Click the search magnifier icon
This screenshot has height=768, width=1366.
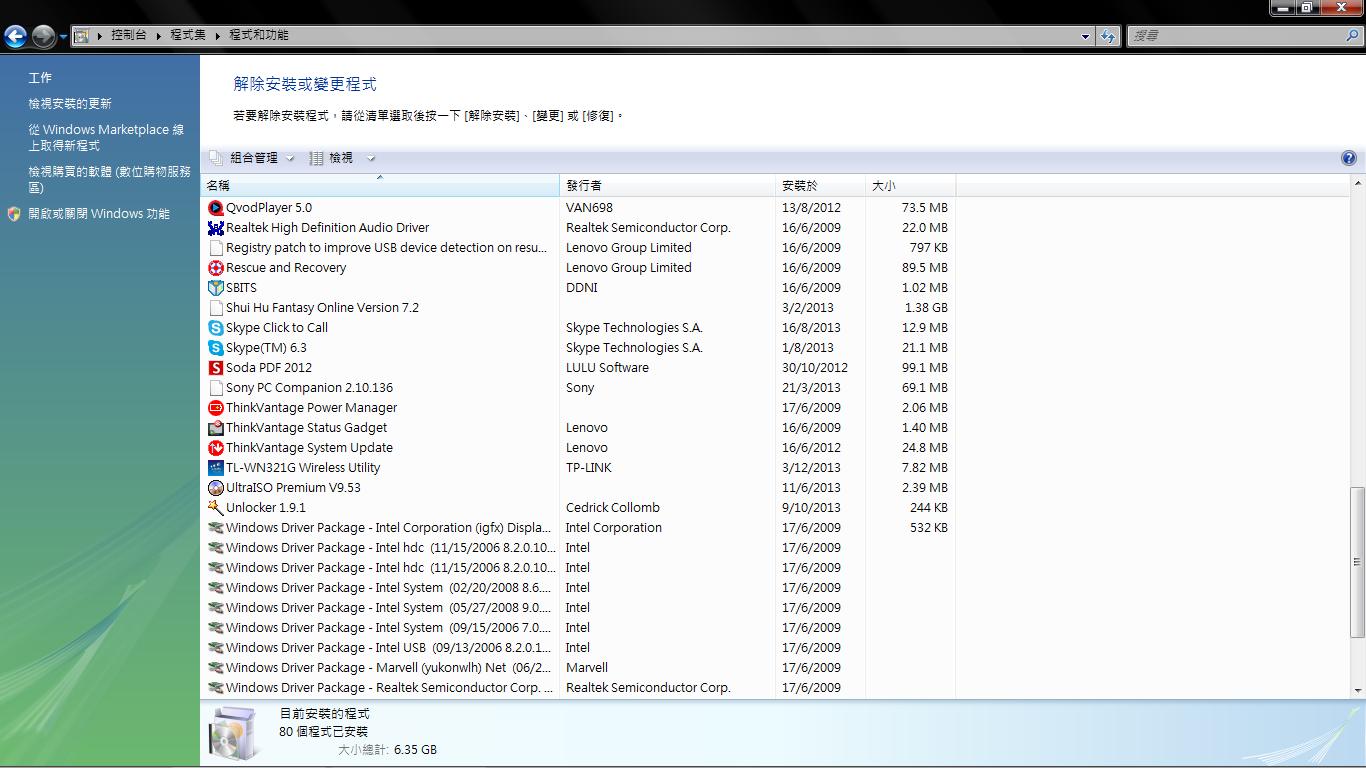(x=1353, y=35)
